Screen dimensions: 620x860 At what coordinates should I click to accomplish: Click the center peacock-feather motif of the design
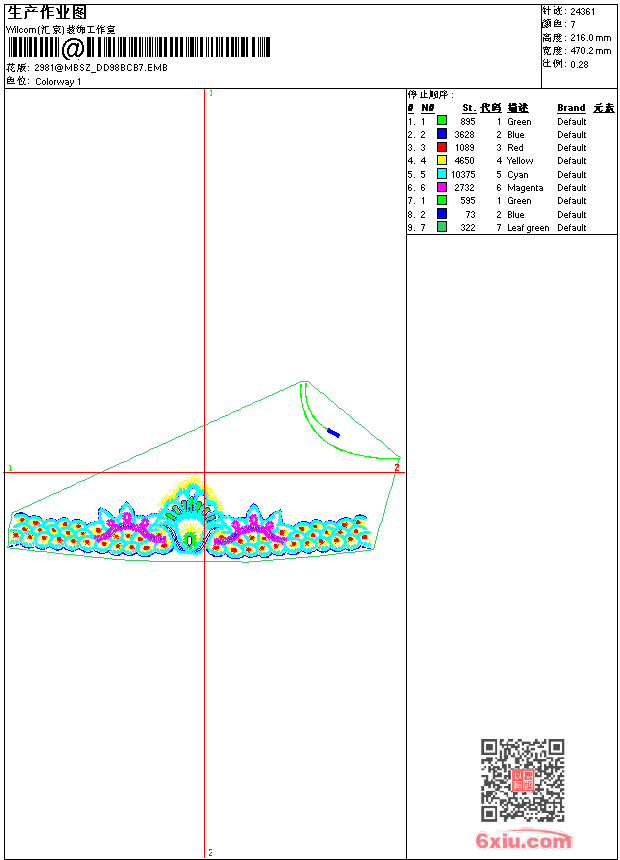190,517
